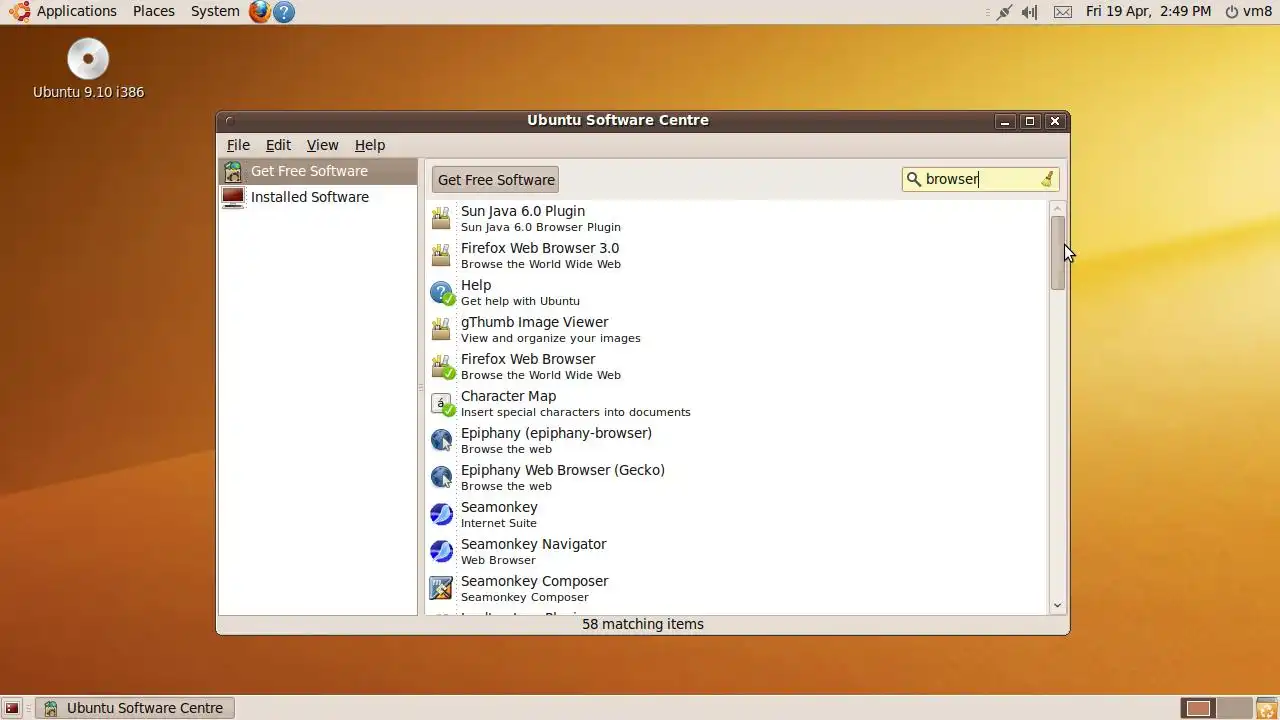The image size is (1280, 720).
Task: Select the gThumb Image Viewer entry
Action: (x=736, y=330)
